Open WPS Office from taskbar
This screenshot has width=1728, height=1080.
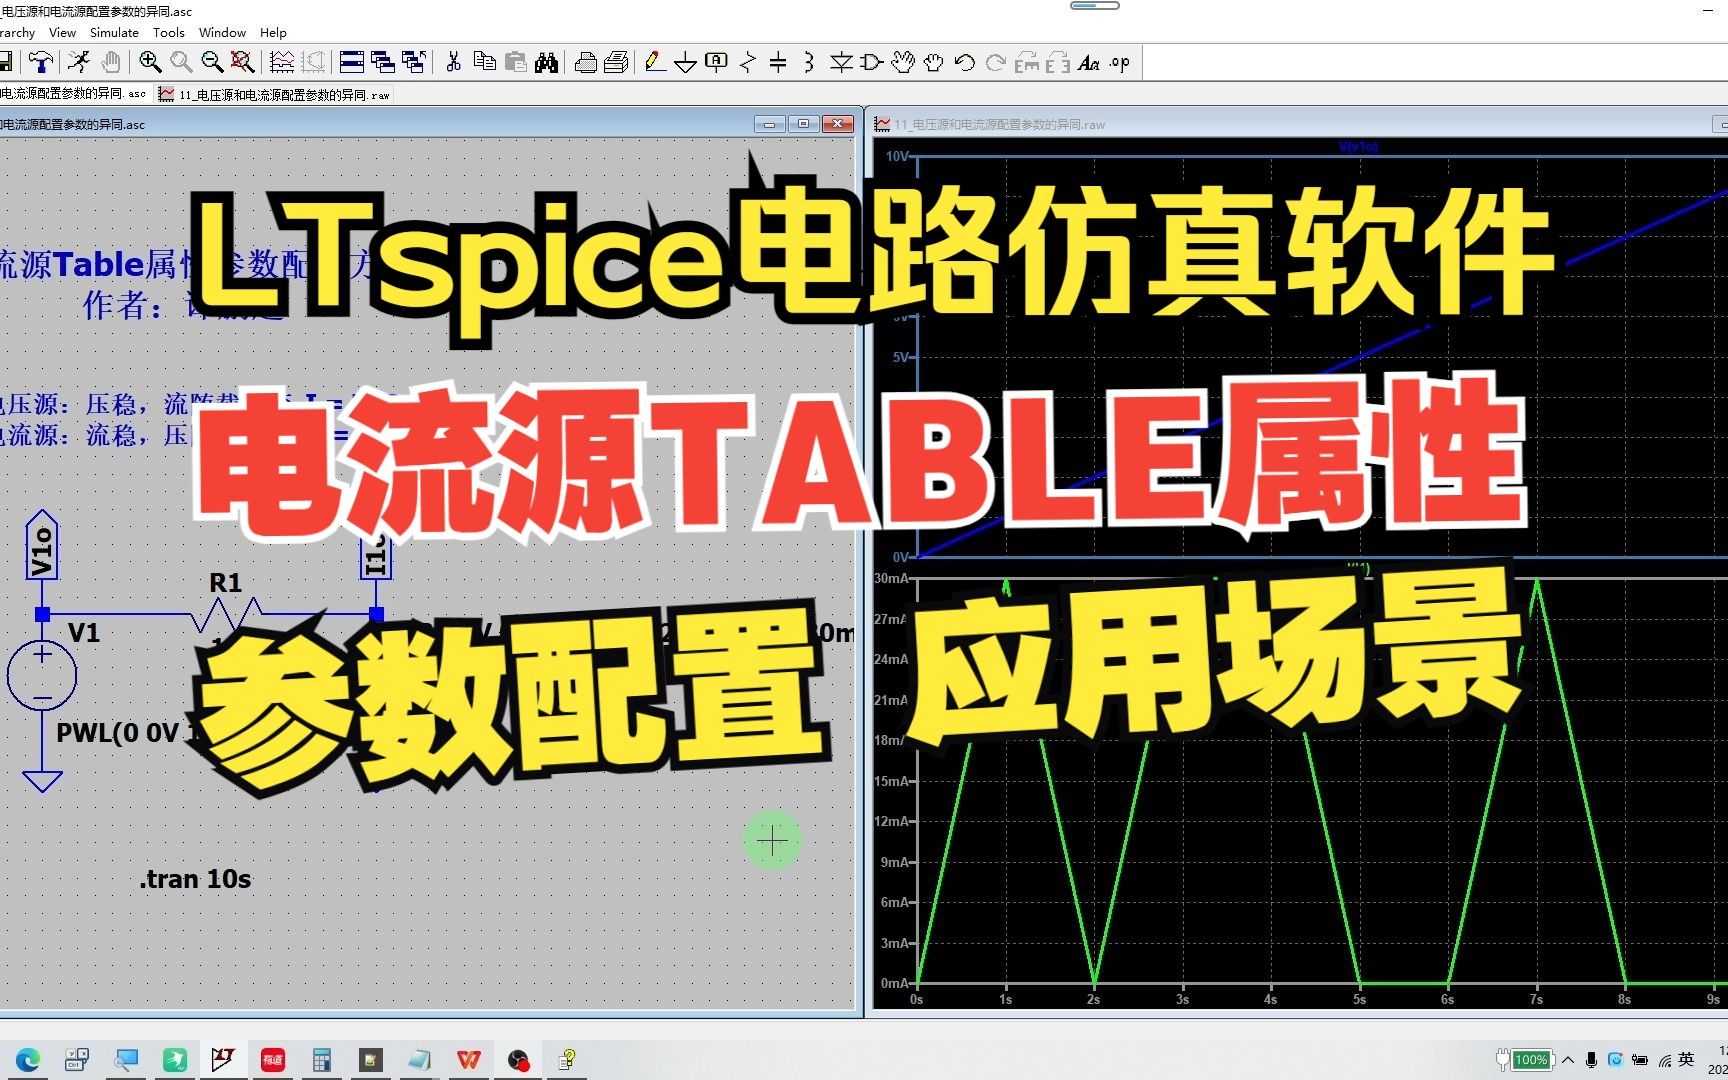468,1060
